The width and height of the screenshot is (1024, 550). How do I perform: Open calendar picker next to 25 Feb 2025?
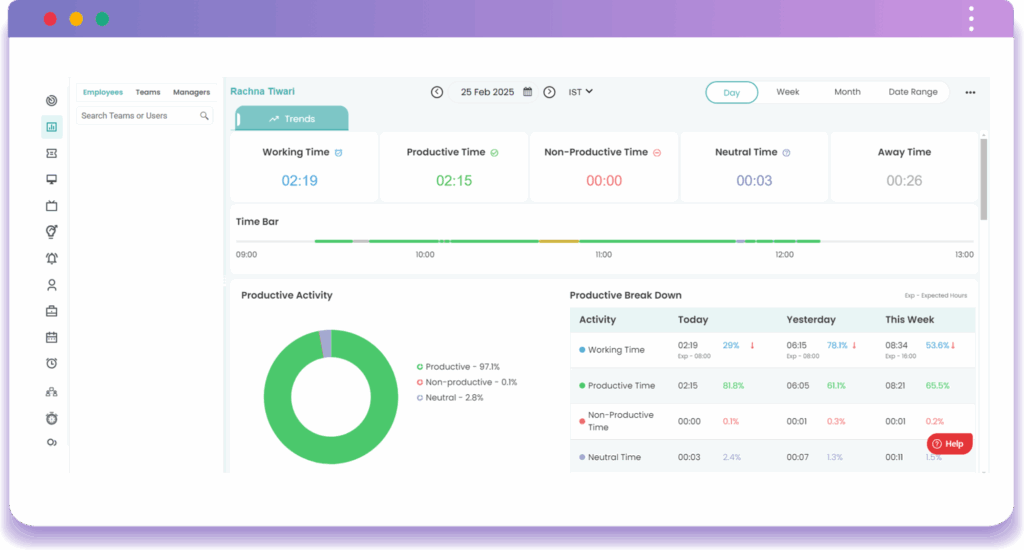[528, 92]
